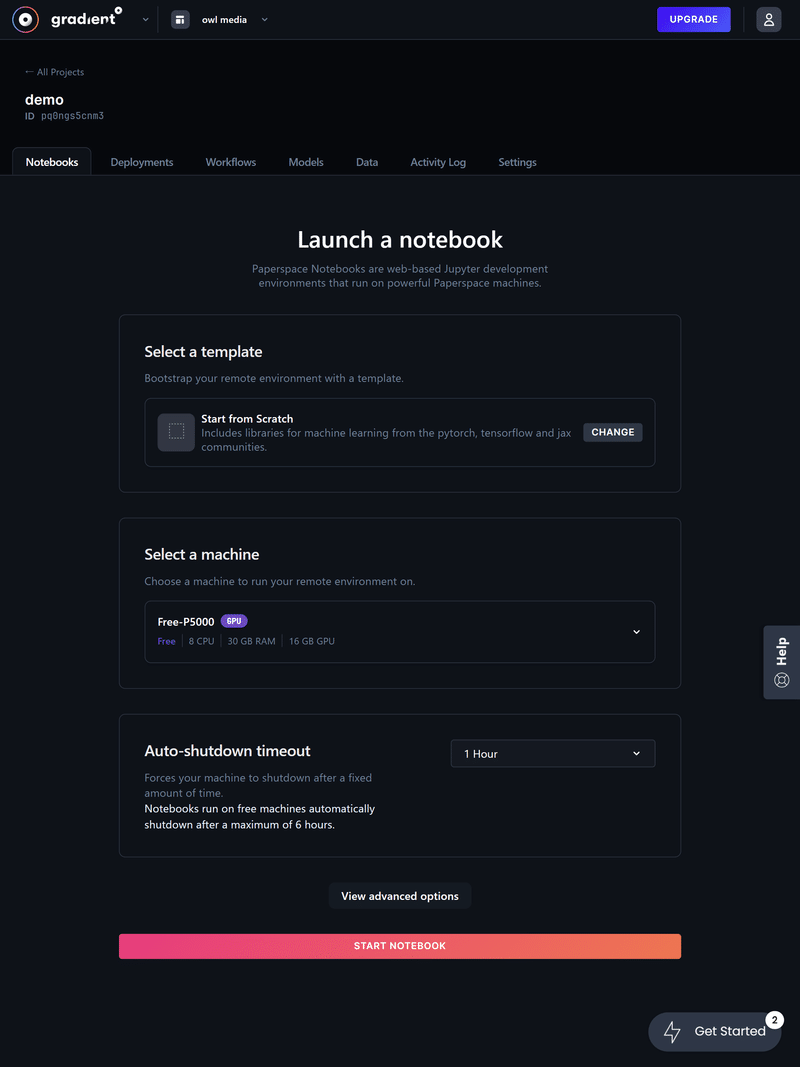This screenshot has width=800, height=1067.
Task: Open the product switcher chevron beside gradient
Action: 146,20
